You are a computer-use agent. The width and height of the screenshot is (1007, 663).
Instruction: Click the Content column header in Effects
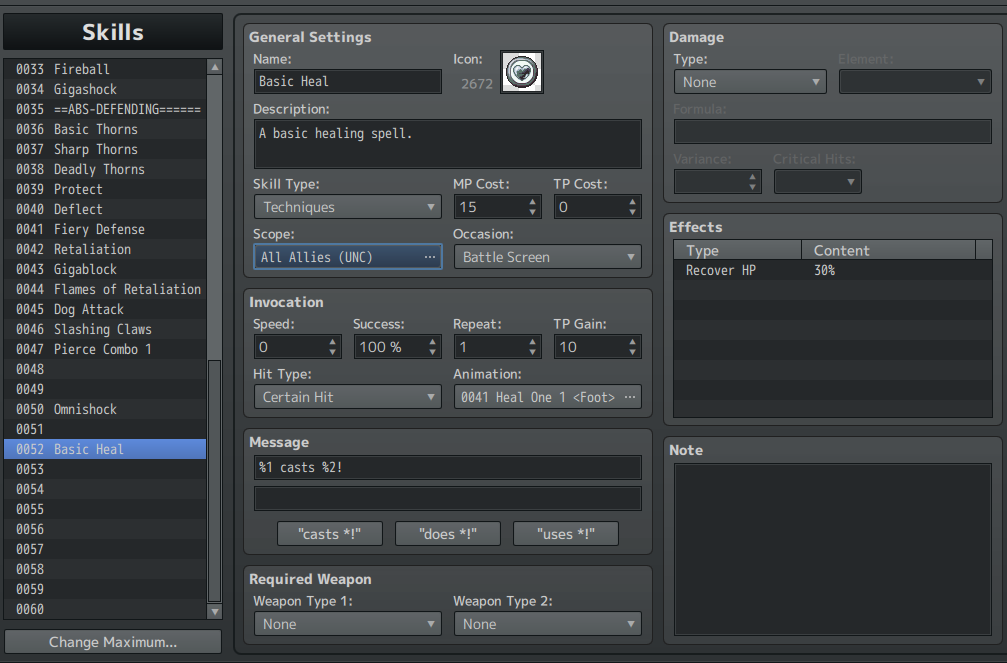click(888, 250)
